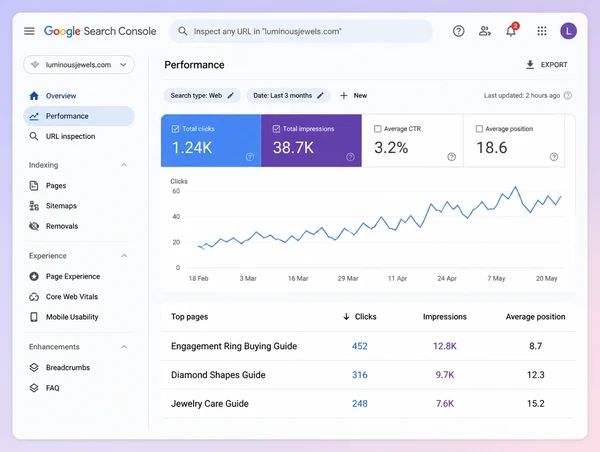Open the account avatar L
The image size is (600, 452).
point(568,31)
